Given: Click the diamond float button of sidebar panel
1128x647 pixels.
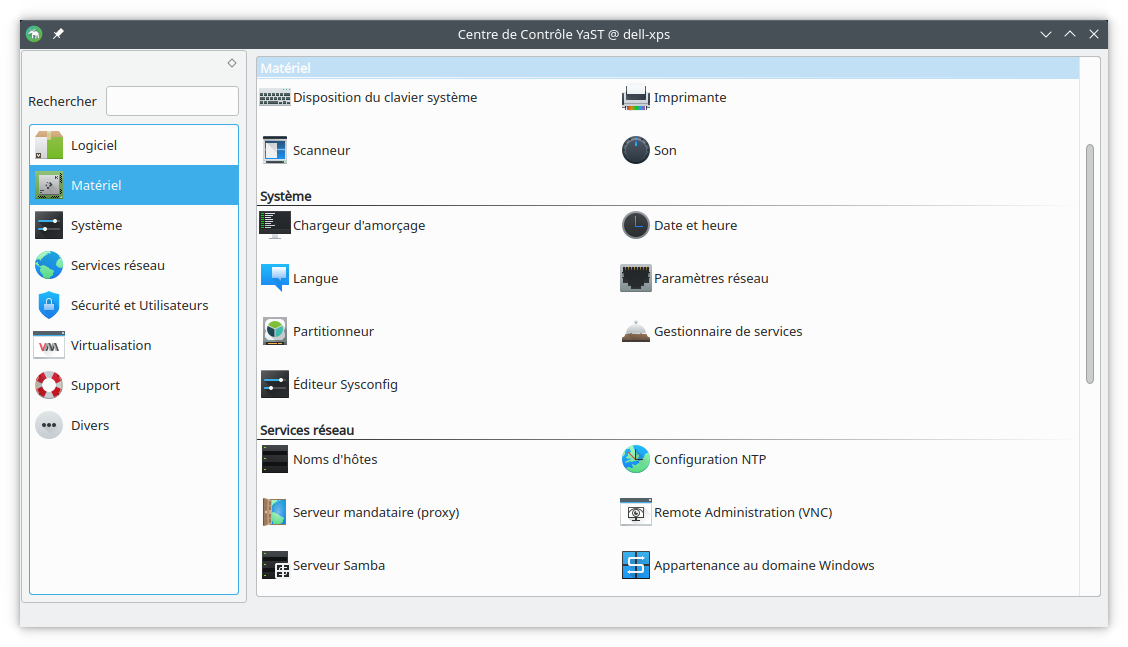Looking at the screenshot, I should 232,63.
